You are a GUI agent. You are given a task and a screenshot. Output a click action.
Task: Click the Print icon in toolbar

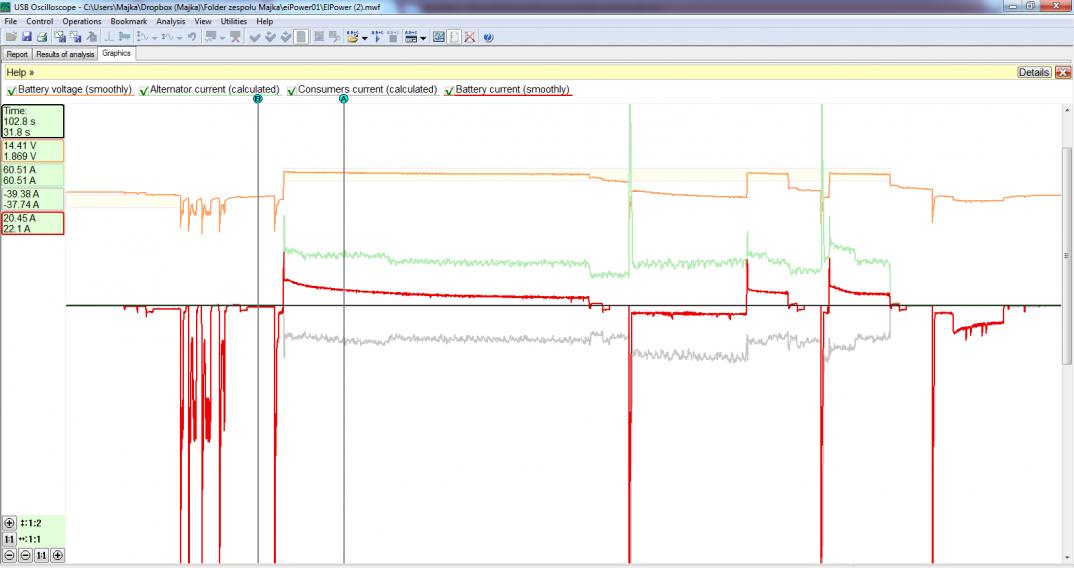pos(42,37)
